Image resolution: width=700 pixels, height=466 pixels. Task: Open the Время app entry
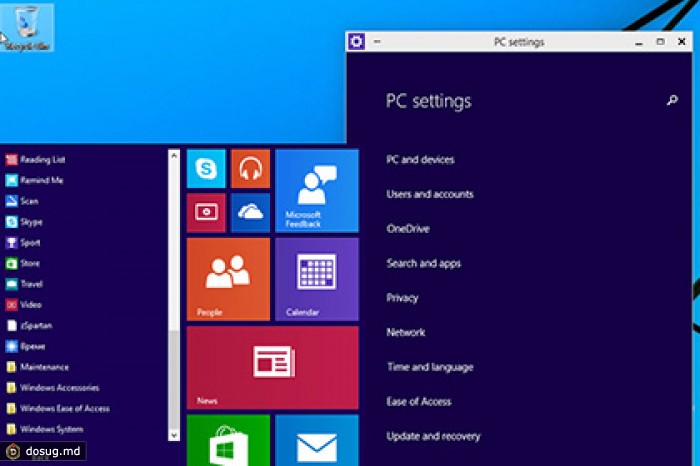[25, 346]
